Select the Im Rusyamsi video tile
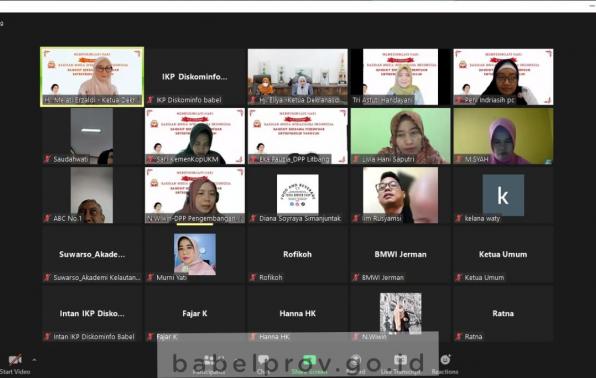The image size is (596, 378). tap(400, 195)
